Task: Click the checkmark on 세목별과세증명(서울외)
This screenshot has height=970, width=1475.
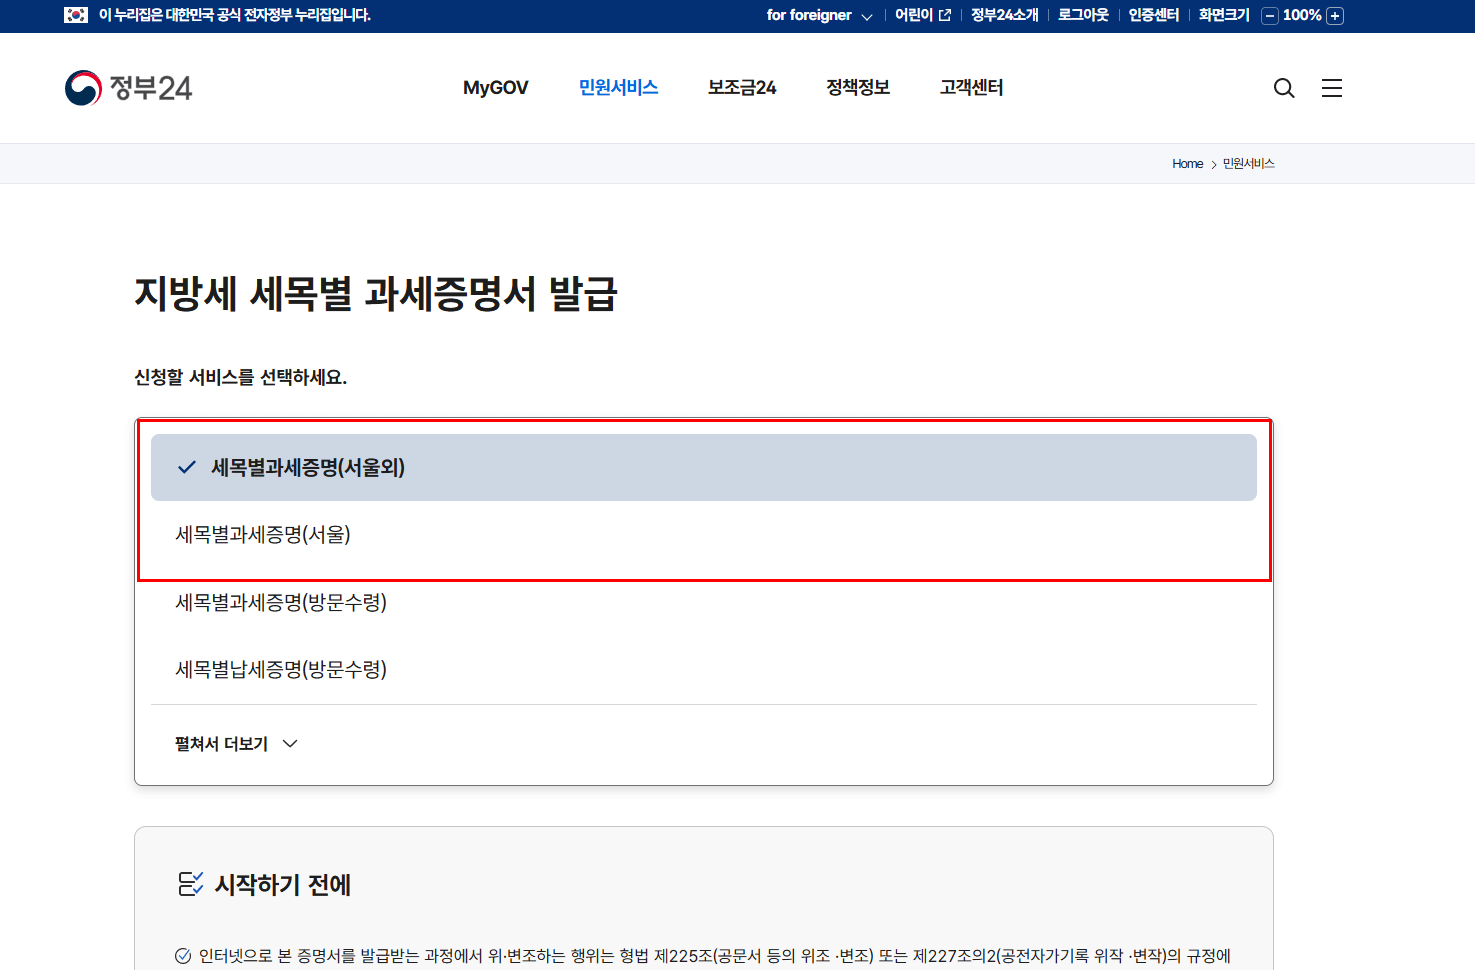Action: point(186,466)
